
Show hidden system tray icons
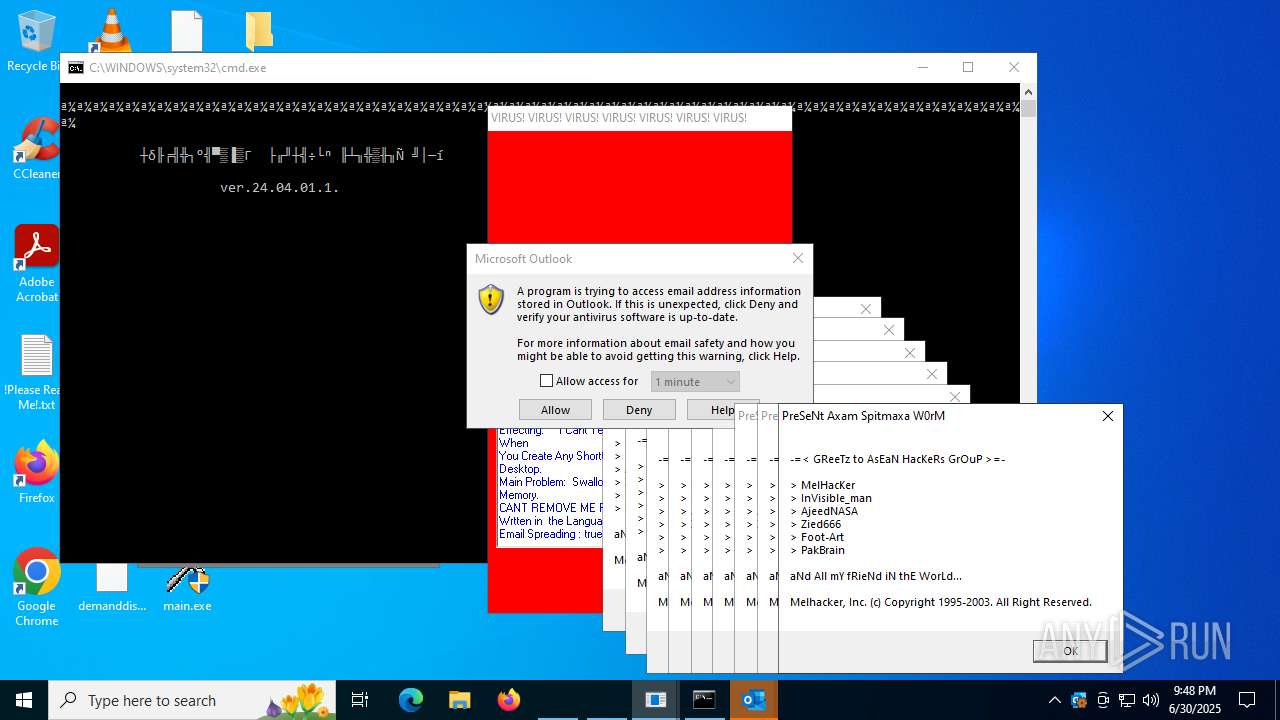[1054, 700]
